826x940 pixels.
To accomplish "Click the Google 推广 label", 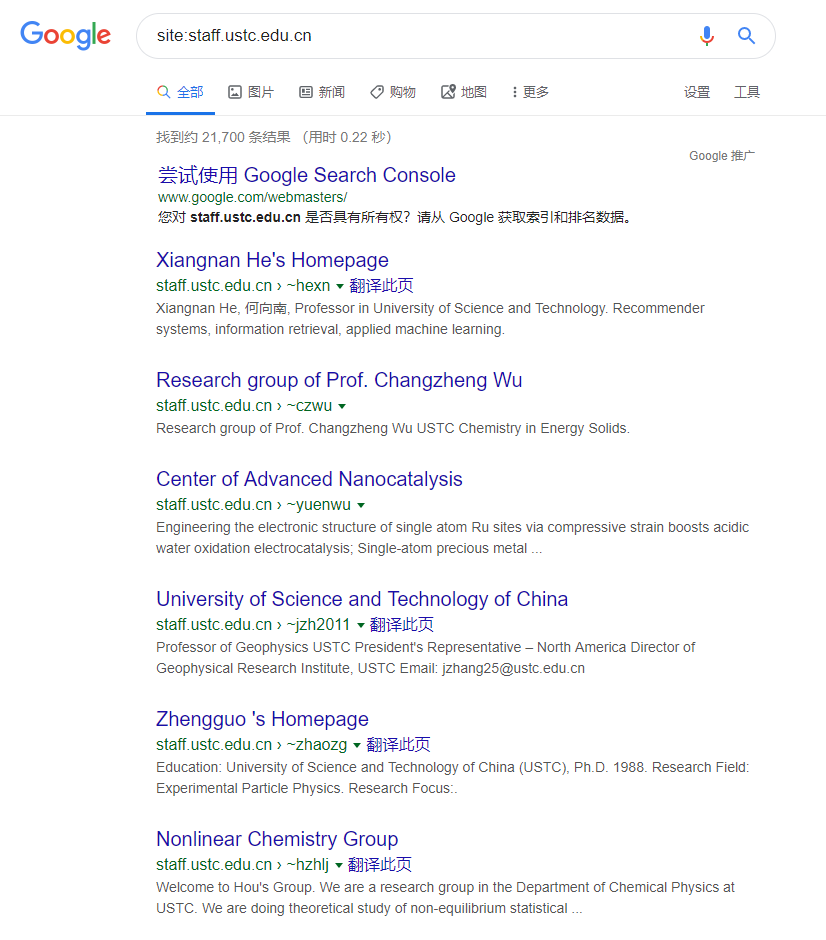I will coord(722,156).
